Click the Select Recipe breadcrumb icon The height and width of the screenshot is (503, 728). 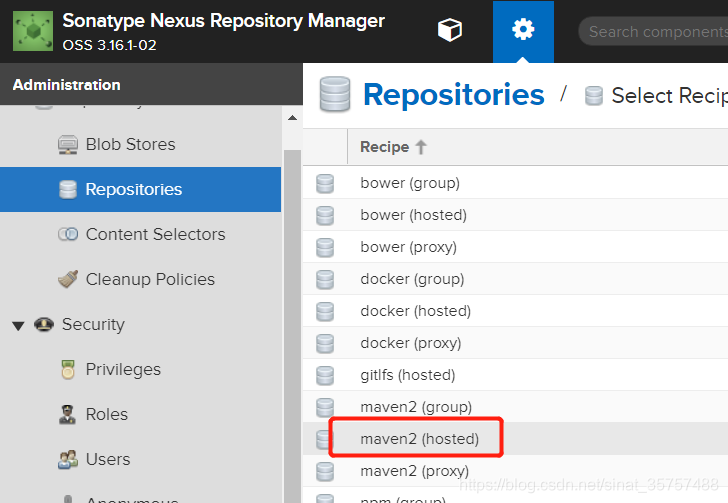point(593,96)
